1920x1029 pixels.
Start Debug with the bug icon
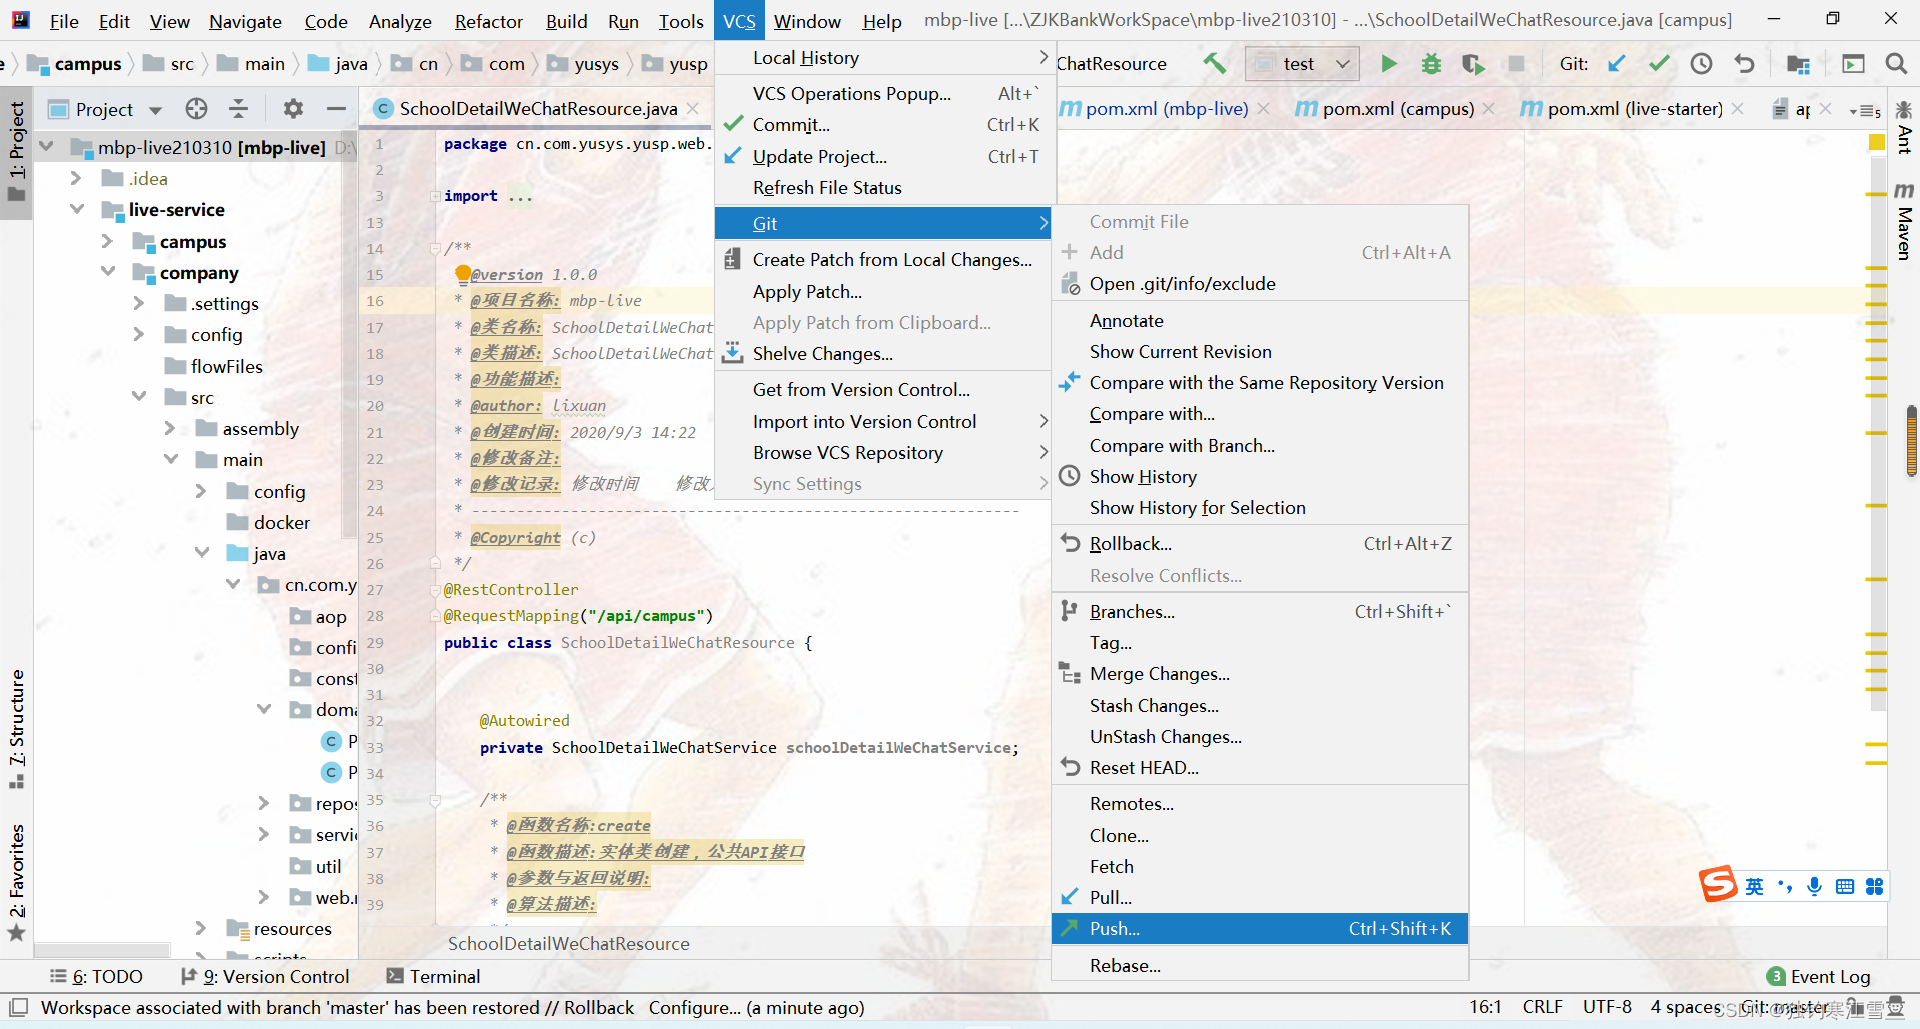(x=1431, y=63)
